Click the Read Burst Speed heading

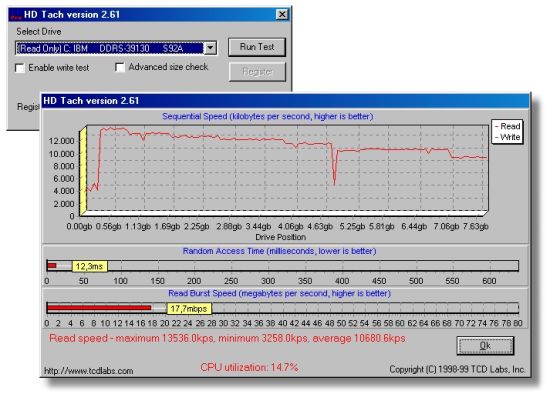click(x=280, y=293)
